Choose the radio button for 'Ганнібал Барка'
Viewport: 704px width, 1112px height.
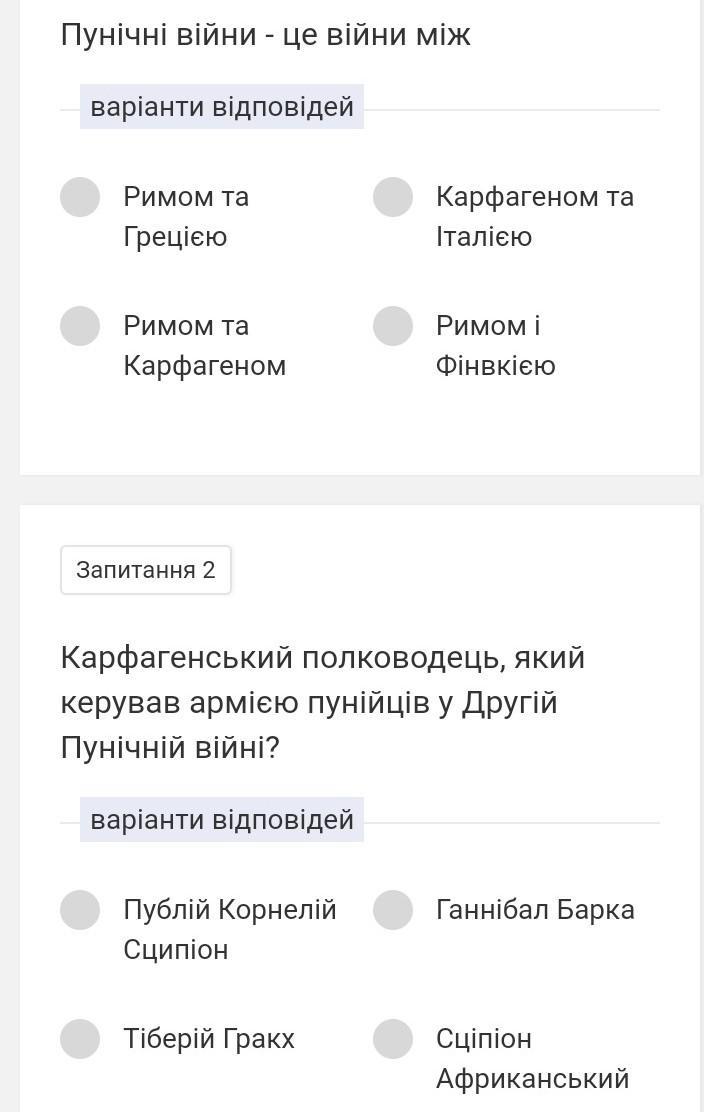pyautogui.click(x=393, y=910)
